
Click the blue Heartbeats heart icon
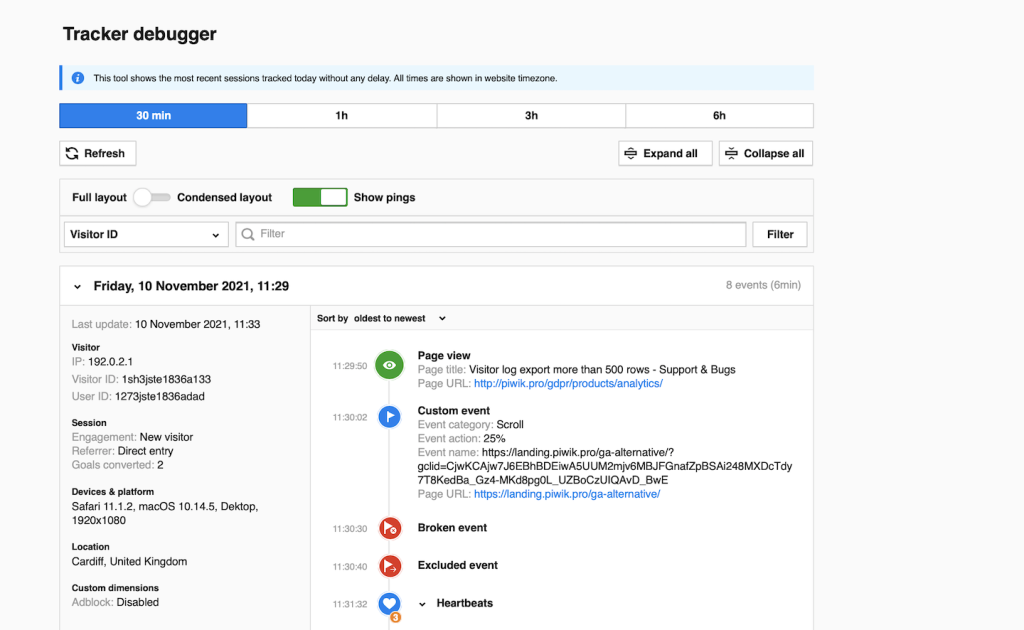click(x=390, y=603)
